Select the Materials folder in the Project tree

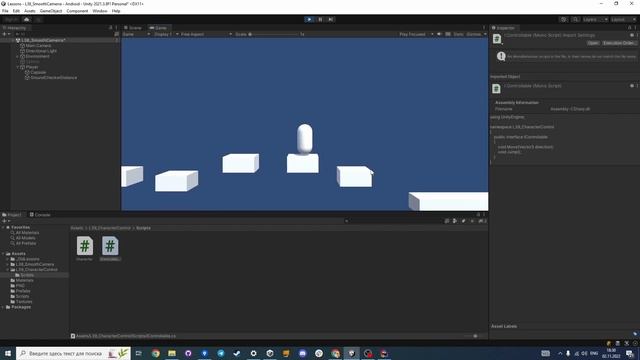[24, 280]
